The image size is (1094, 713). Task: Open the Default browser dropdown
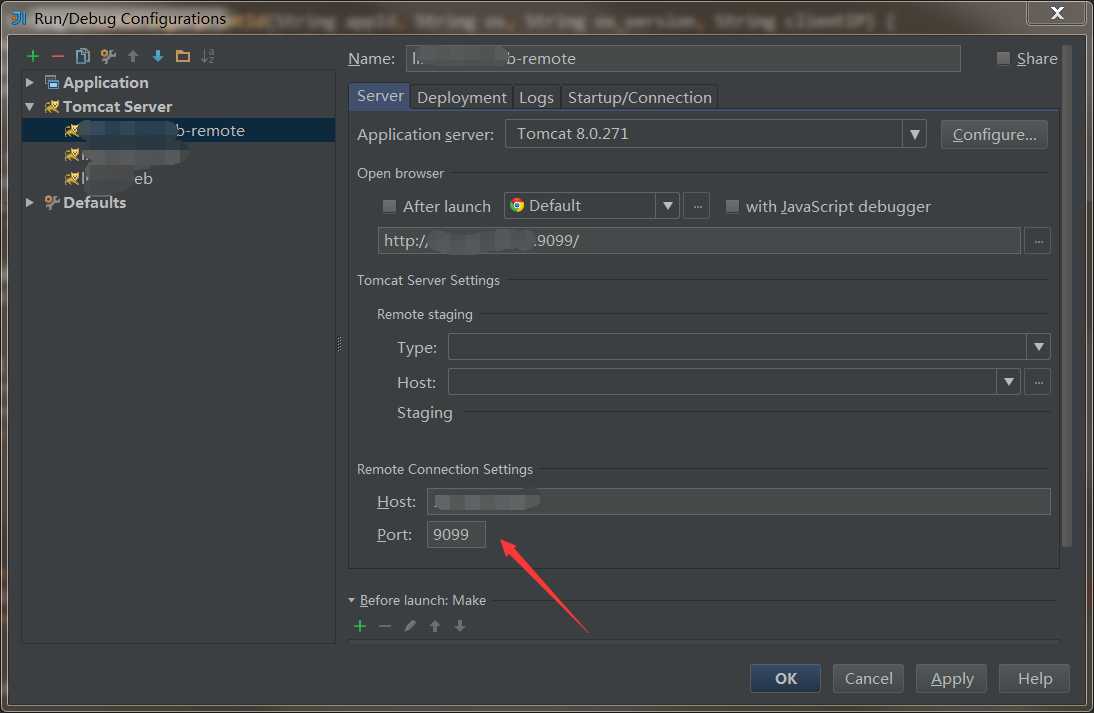click(668, 206)
